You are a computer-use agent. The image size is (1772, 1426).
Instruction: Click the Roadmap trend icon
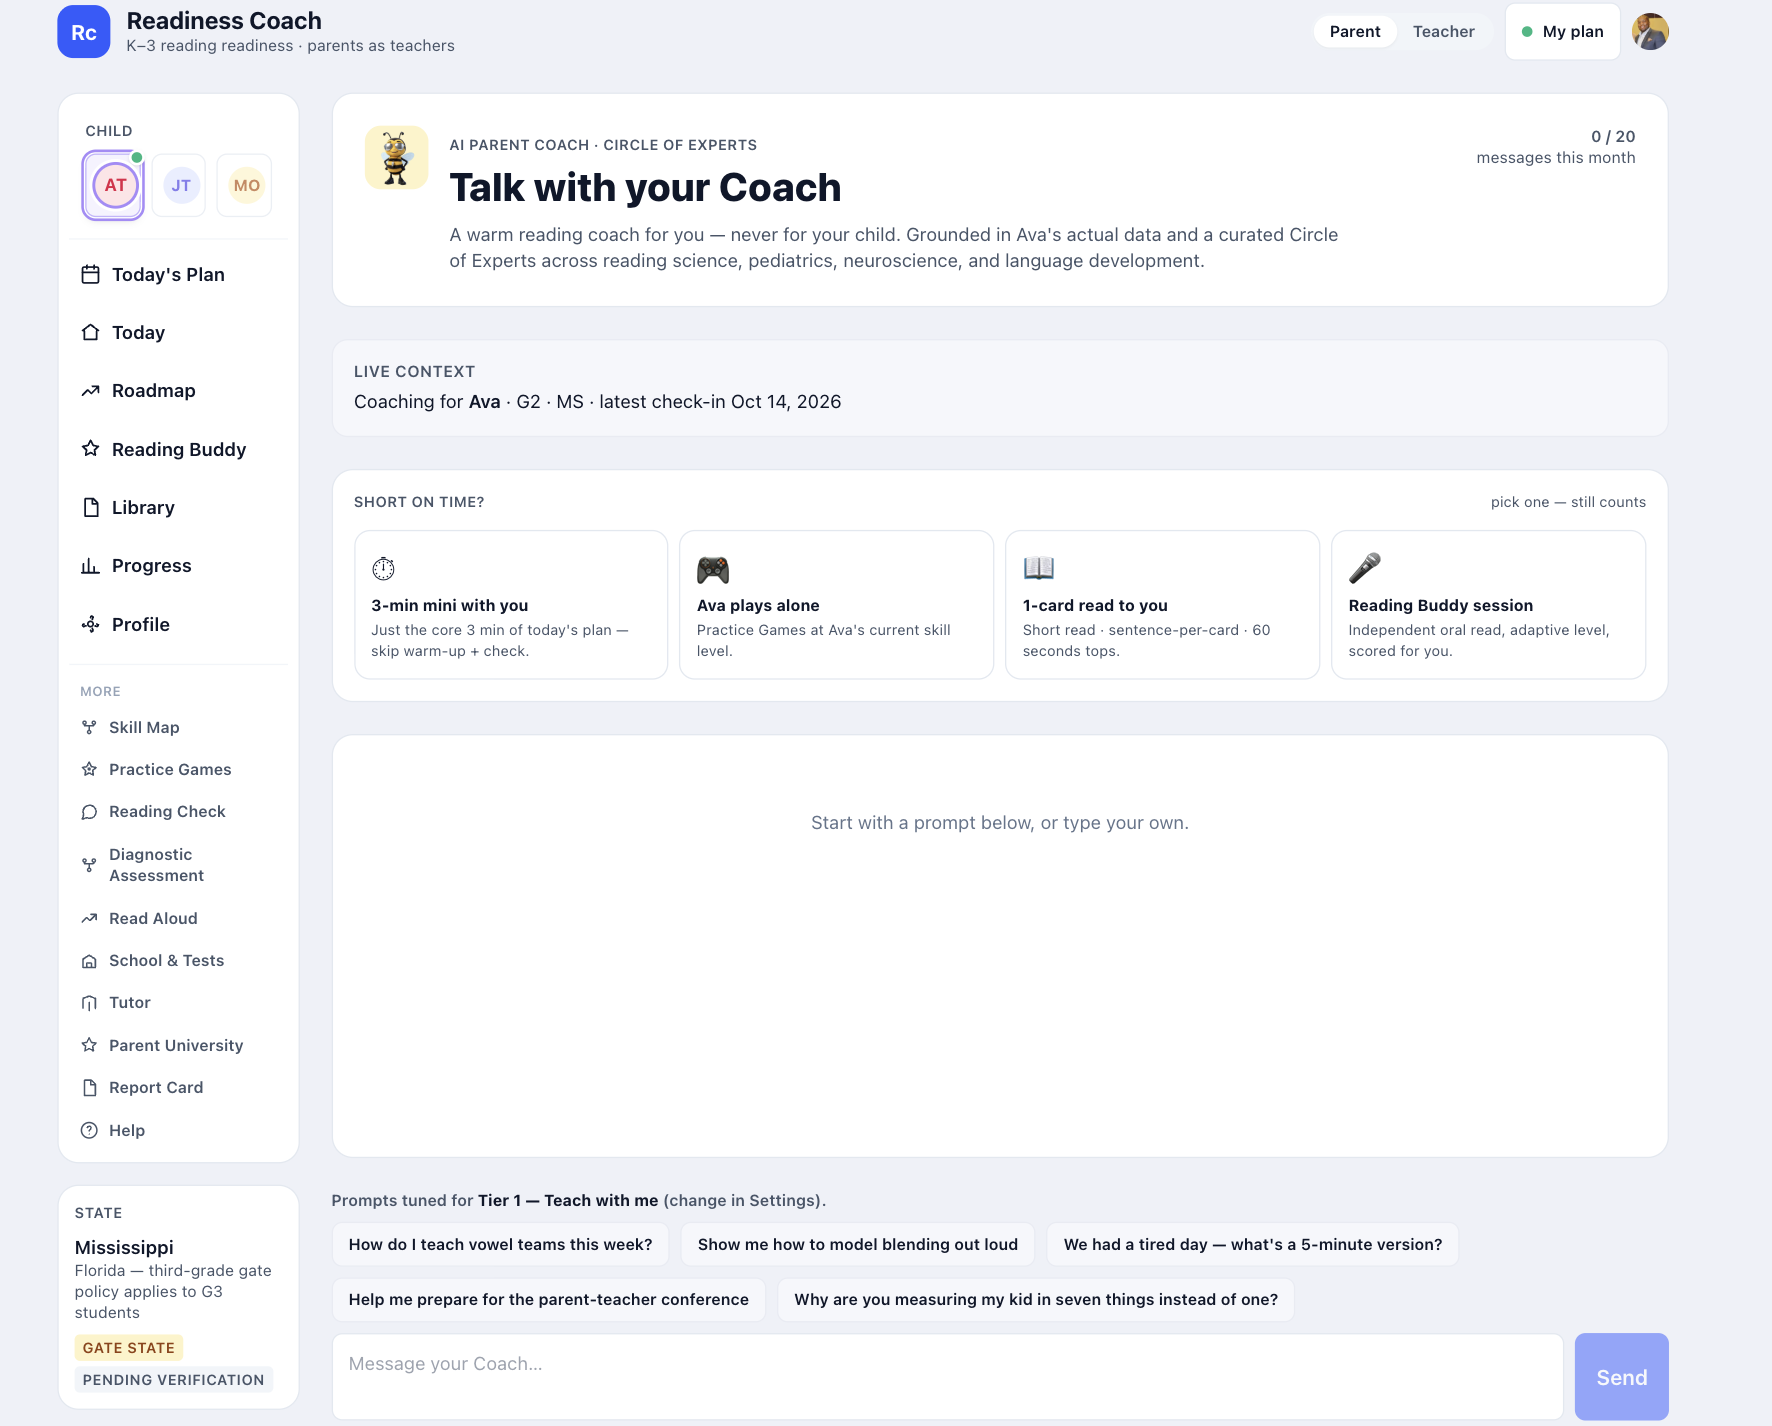(x=91, y=391)
